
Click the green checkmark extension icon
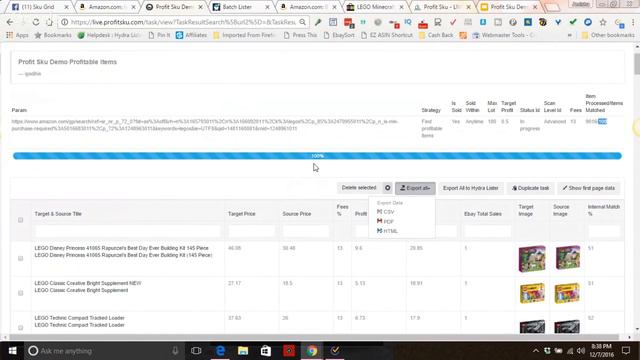tap(573, 22)
